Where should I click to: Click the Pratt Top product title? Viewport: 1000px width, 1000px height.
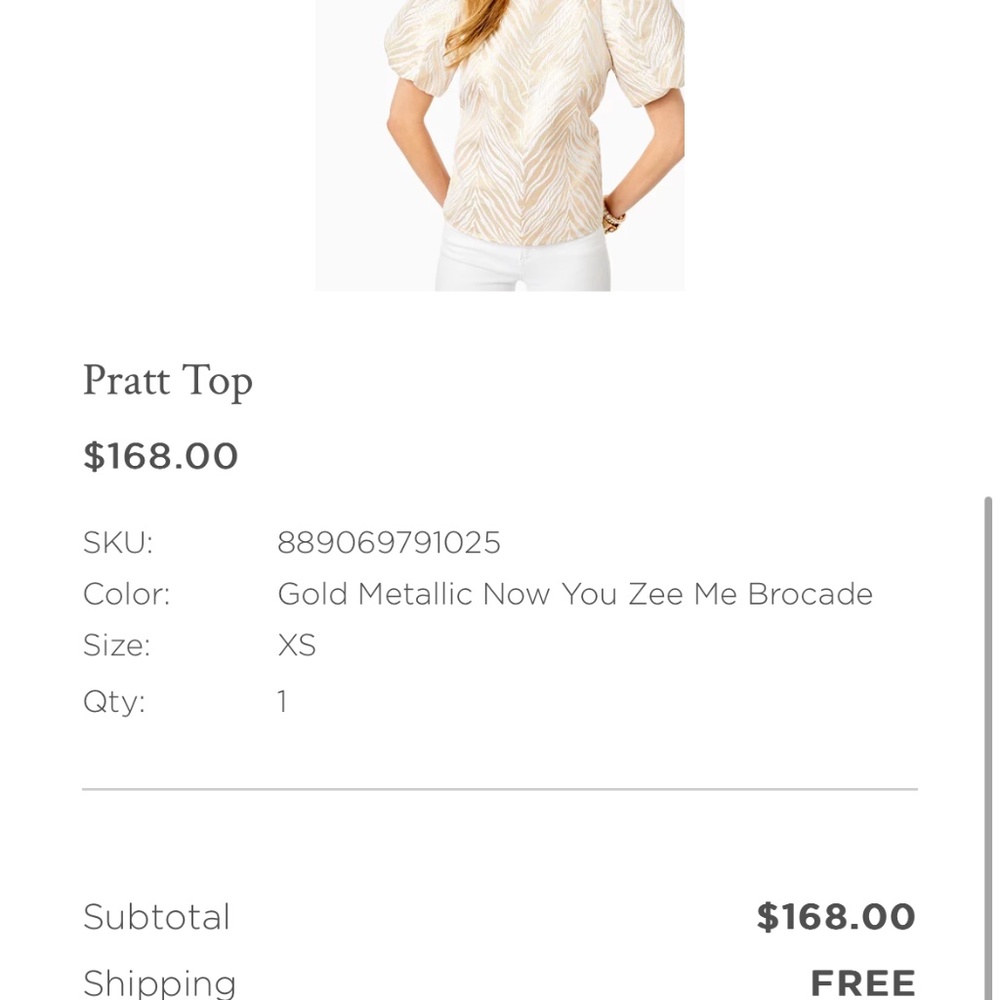click(x=167, y=381)
